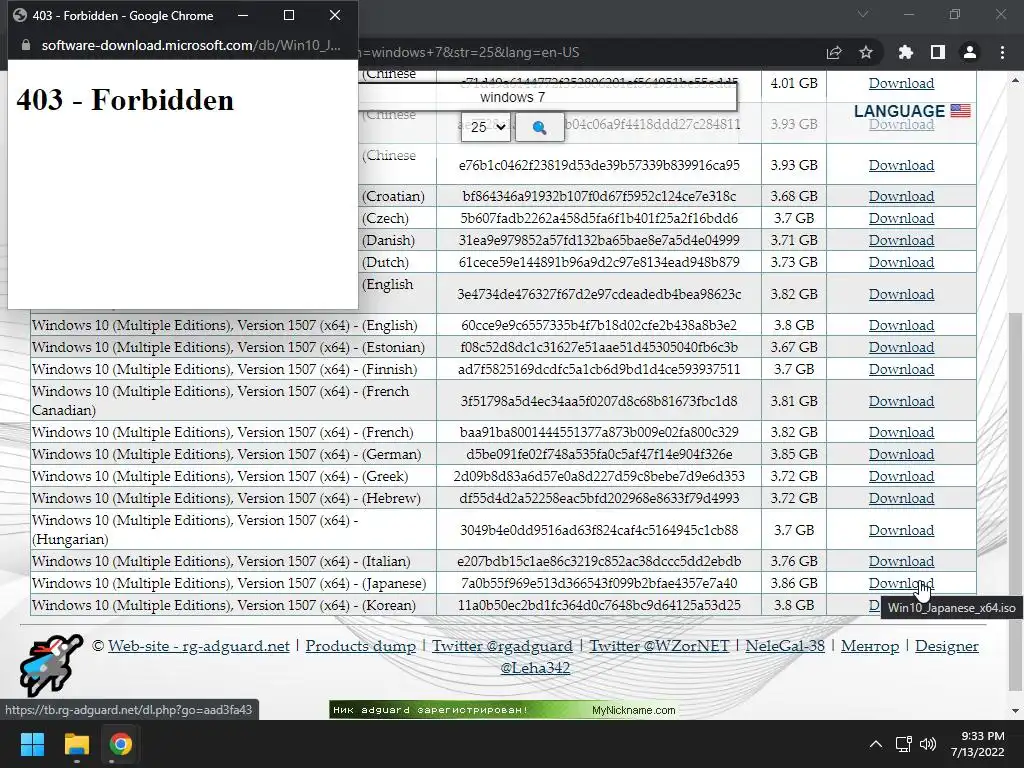
Task: Open File Explorer from the taskbar
Action: point(76,744)
